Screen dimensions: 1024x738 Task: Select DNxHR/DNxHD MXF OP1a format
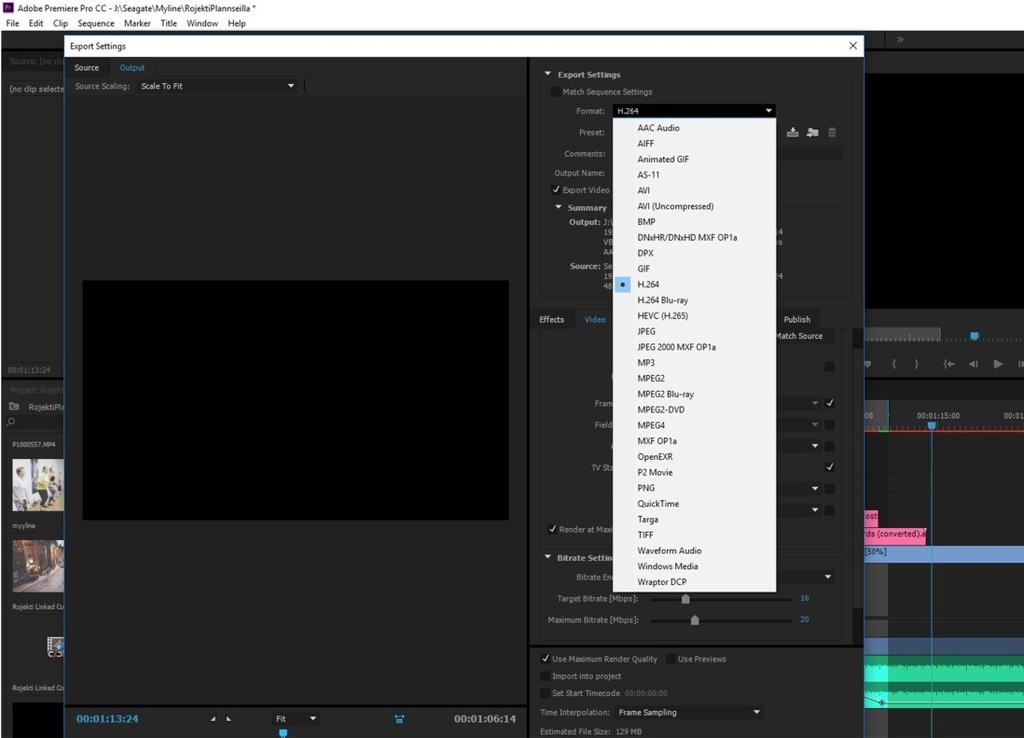click(694, 237)
